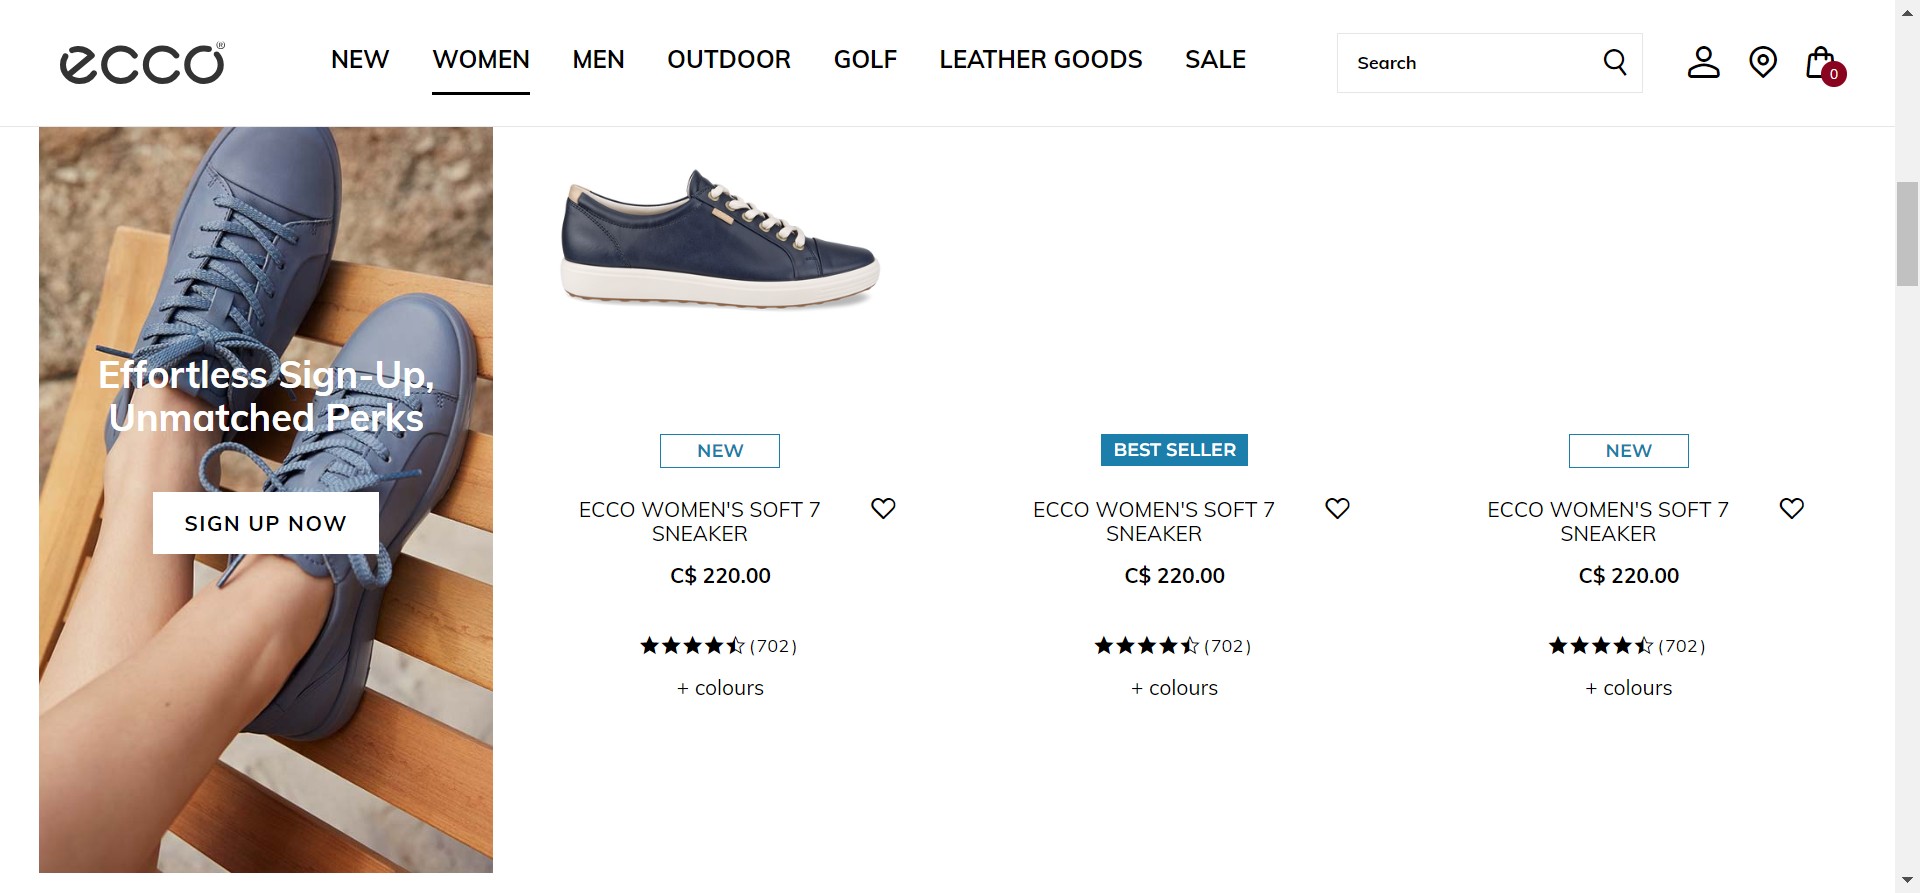Viewport: 1920px width, 893px height.
Task: View star rating reviews of first sneaker
Action: [718, 646]
